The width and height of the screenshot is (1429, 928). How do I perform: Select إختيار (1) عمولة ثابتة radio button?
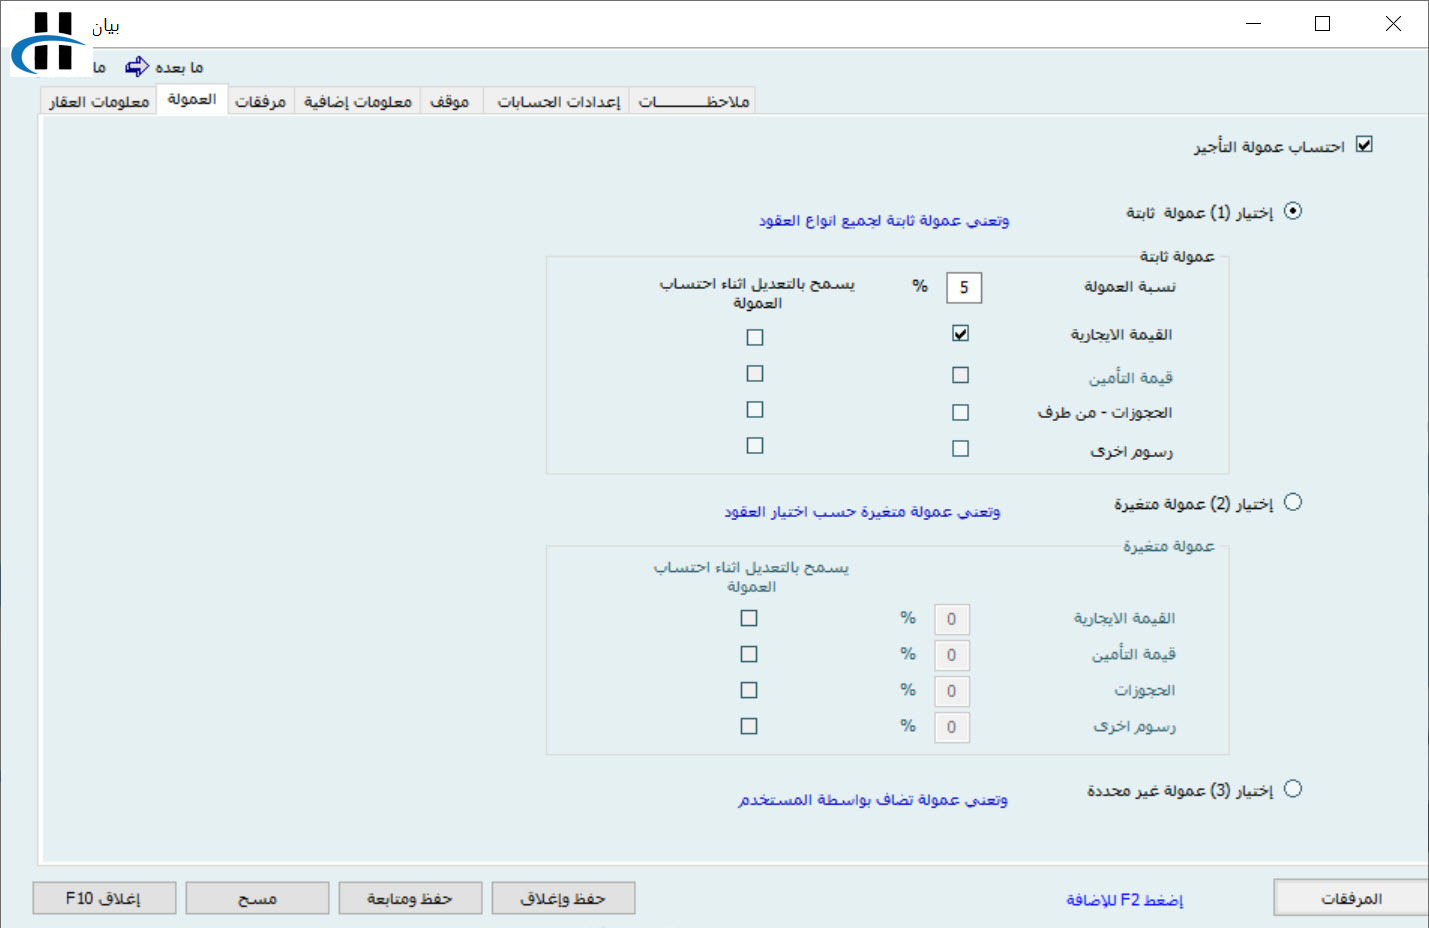click(1293, 211)
